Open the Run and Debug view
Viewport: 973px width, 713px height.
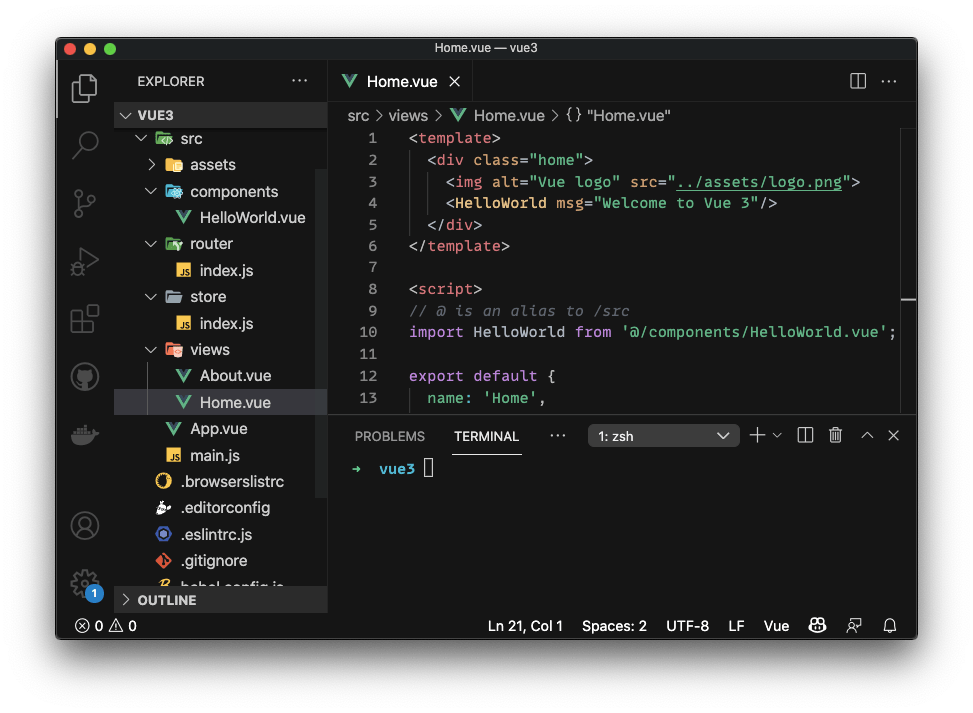(84, 262)
